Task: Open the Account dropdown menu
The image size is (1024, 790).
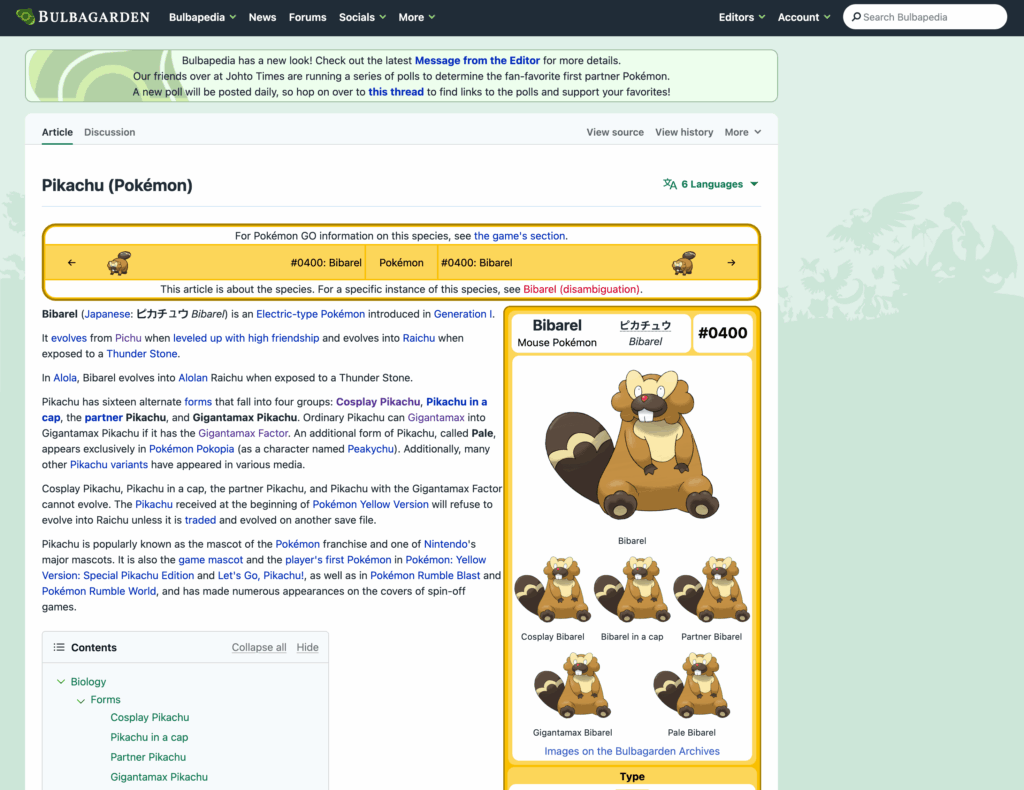Action: point(804,17)
